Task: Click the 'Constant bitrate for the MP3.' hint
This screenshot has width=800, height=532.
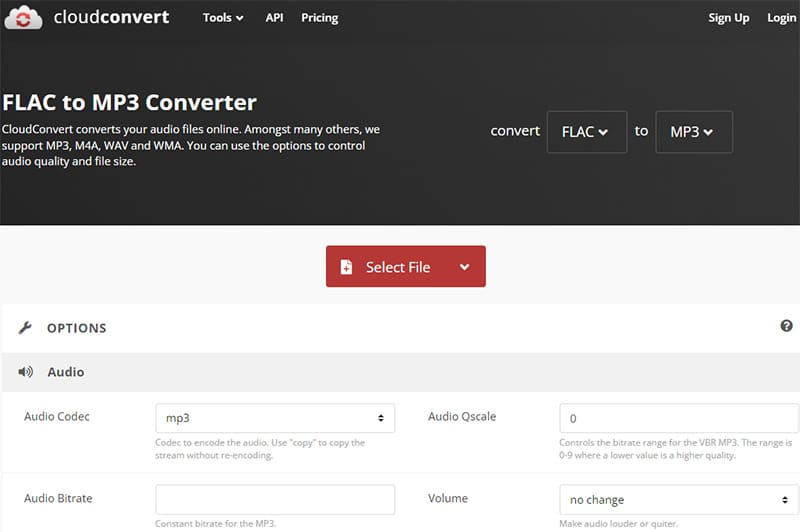Action: [x=215, y=523]
